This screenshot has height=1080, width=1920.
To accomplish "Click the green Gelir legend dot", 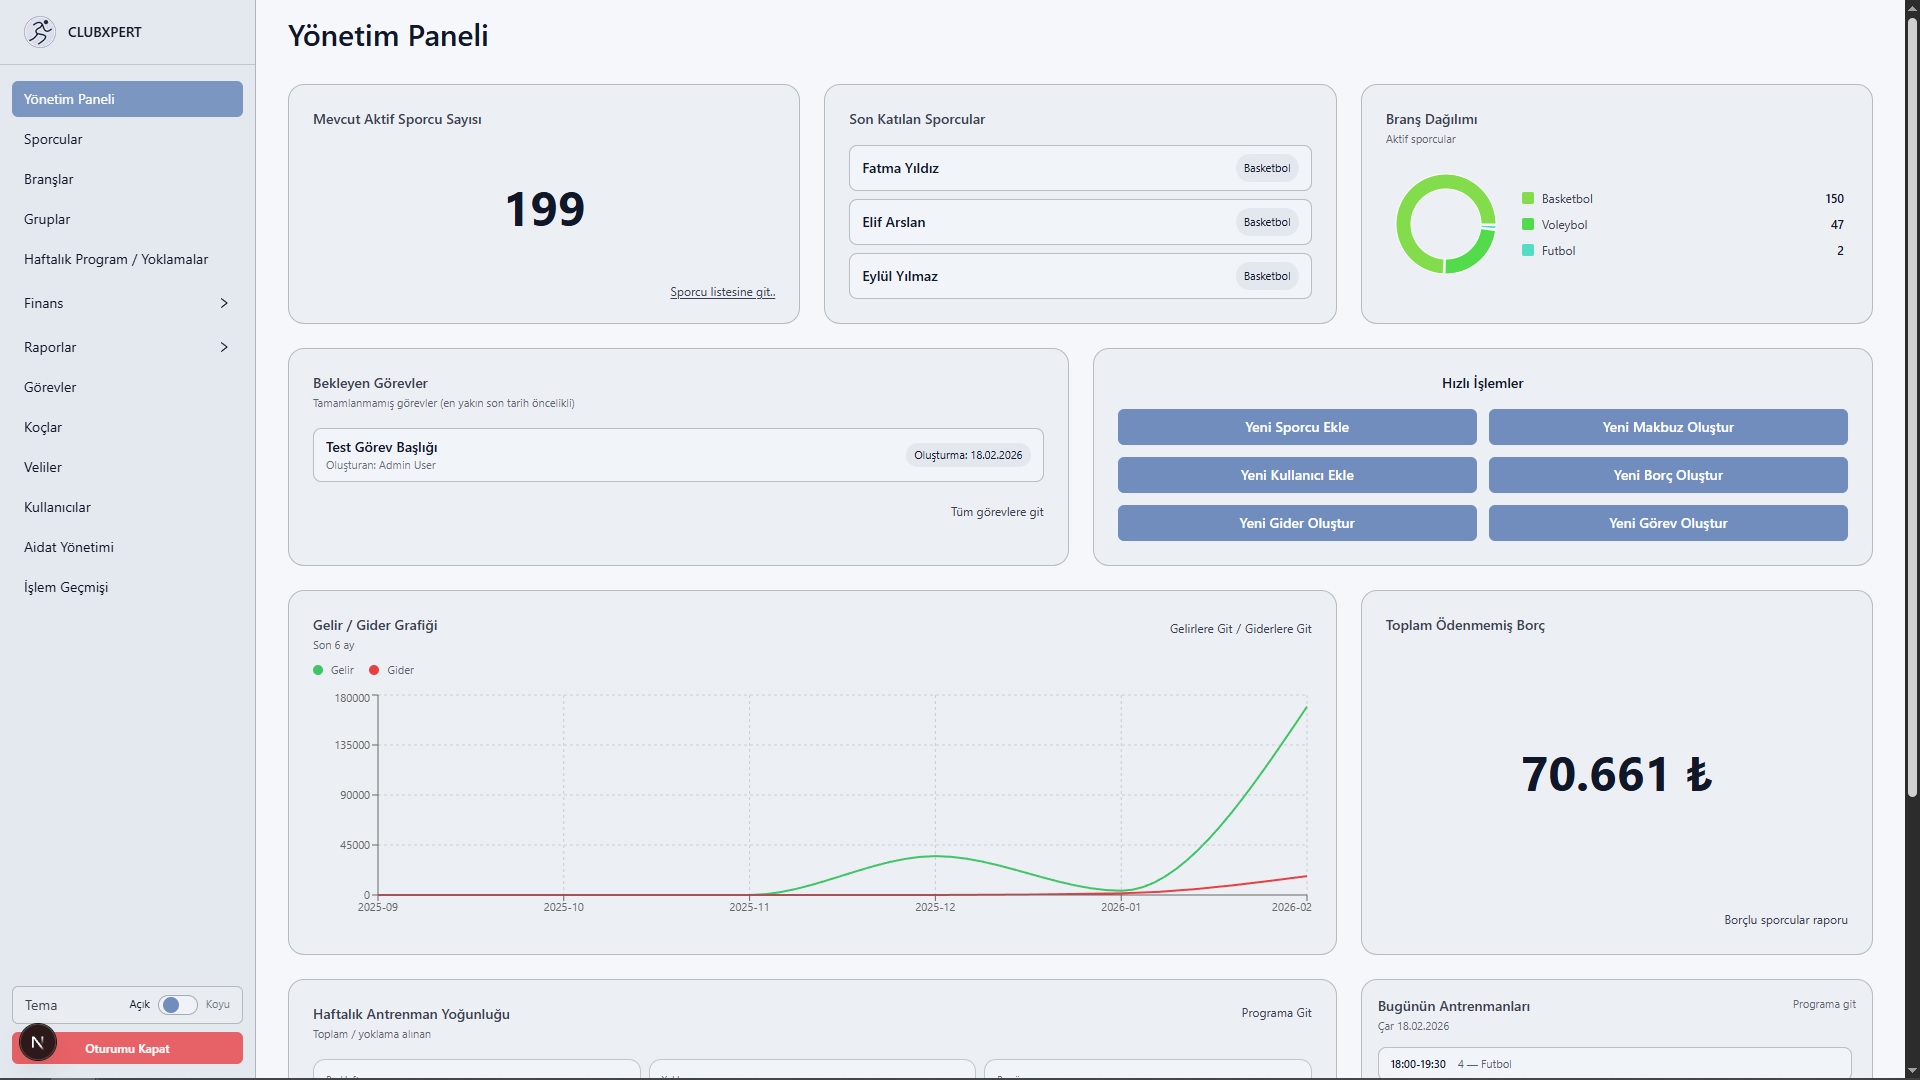I will click(x=318, y=670).
